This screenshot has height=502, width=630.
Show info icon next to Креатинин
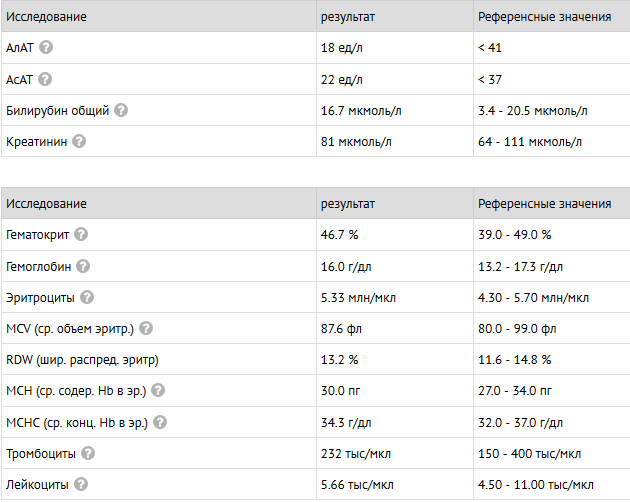coord(79,141)
